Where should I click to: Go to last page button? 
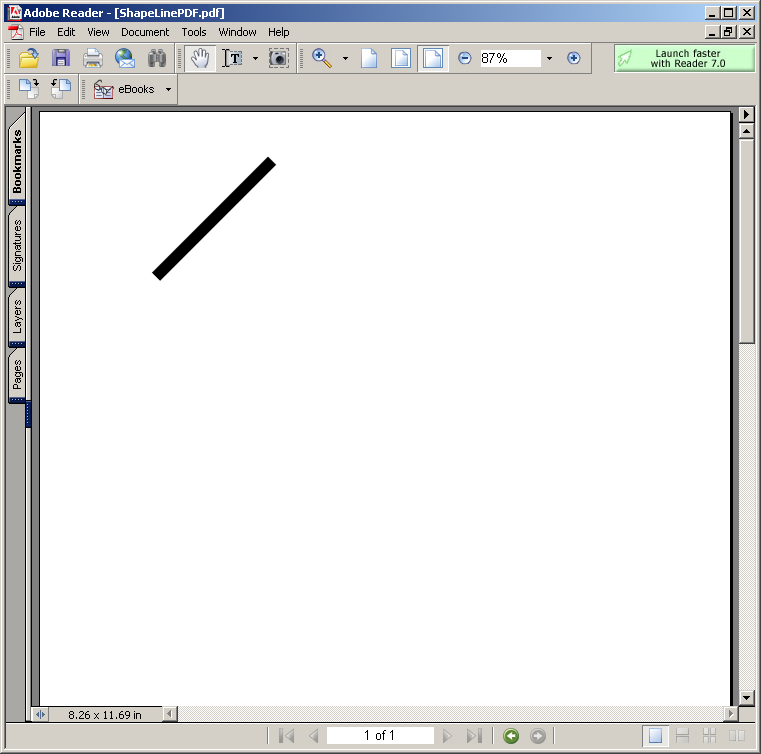click(474, 736)
